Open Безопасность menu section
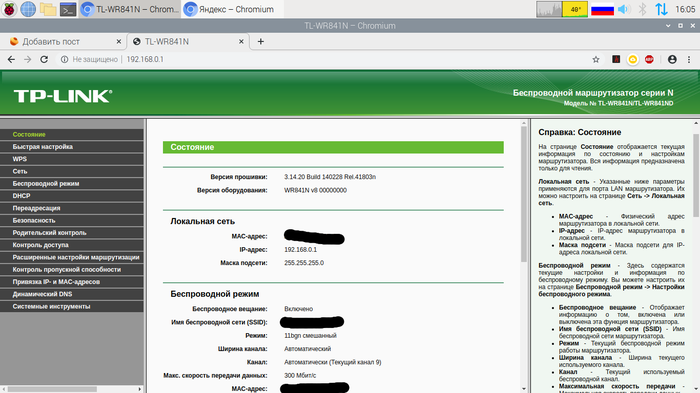 click(x=71, y=220)
